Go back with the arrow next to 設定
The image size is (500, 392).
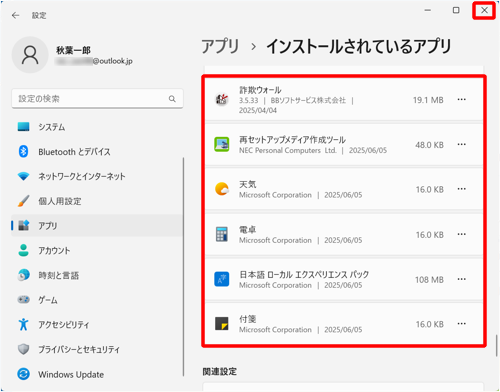pos(15,15)
